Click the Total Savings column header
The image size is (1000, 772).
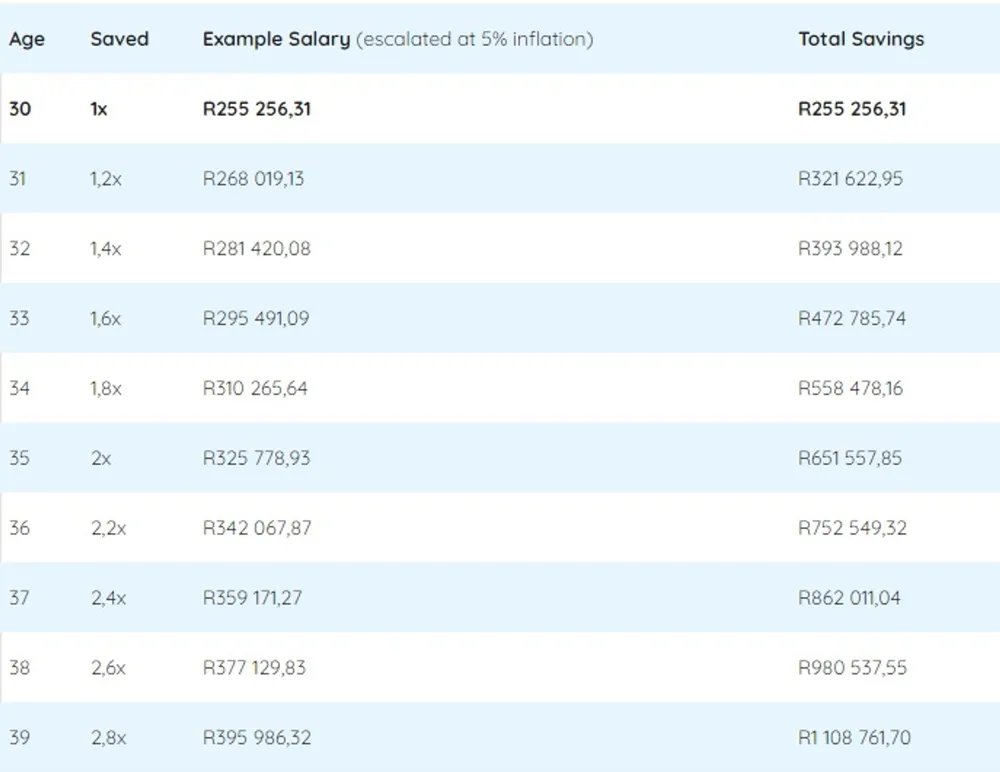(861, 39)
